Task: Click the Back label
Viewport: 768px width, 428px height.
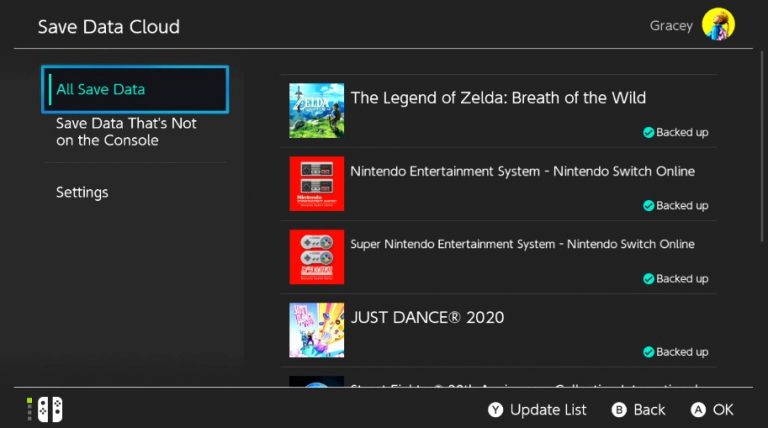Action: [649, 410]
